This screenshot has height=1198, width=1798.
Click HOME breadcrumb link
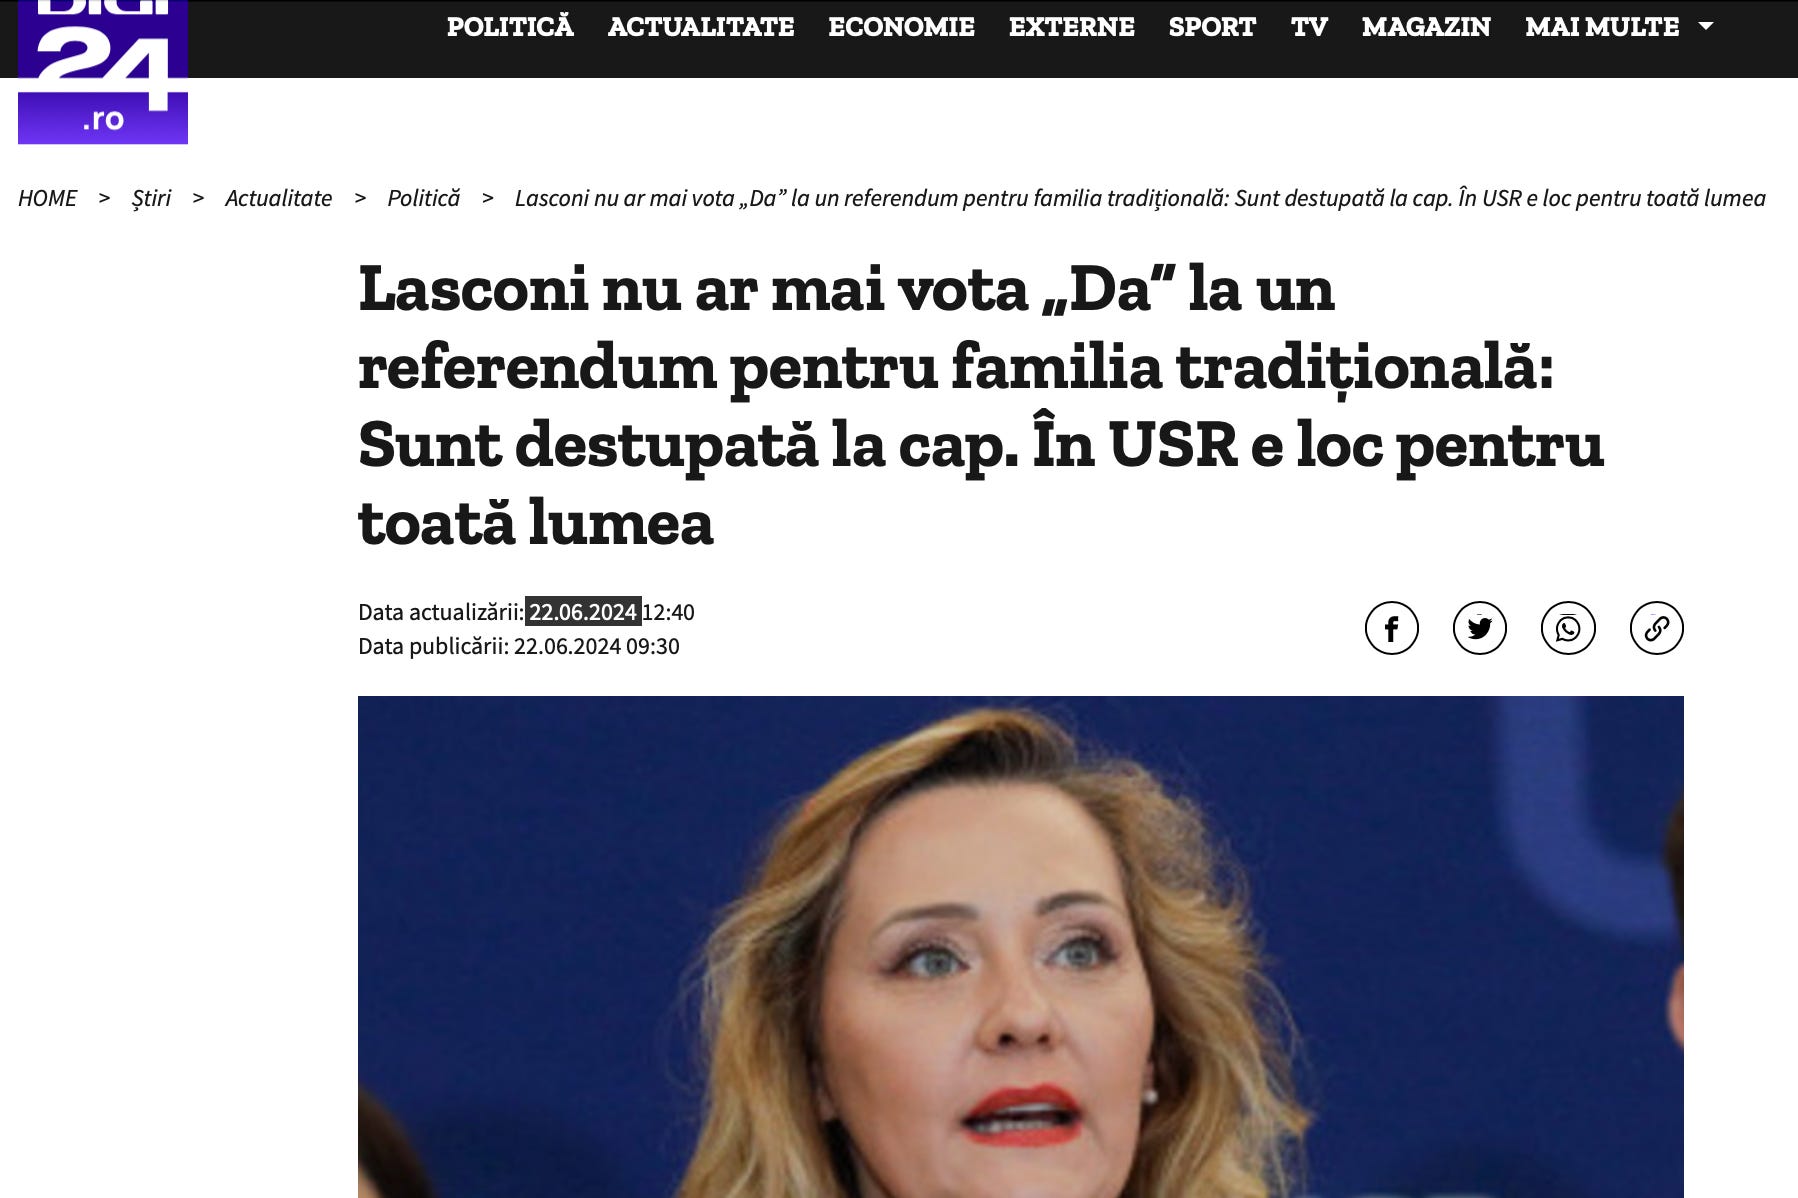point(47,198)
